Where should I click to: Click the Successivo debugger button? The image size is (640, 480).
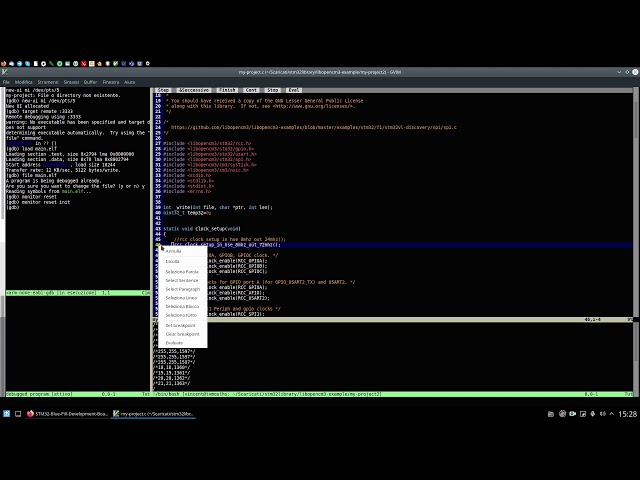[x=194, y=90]
